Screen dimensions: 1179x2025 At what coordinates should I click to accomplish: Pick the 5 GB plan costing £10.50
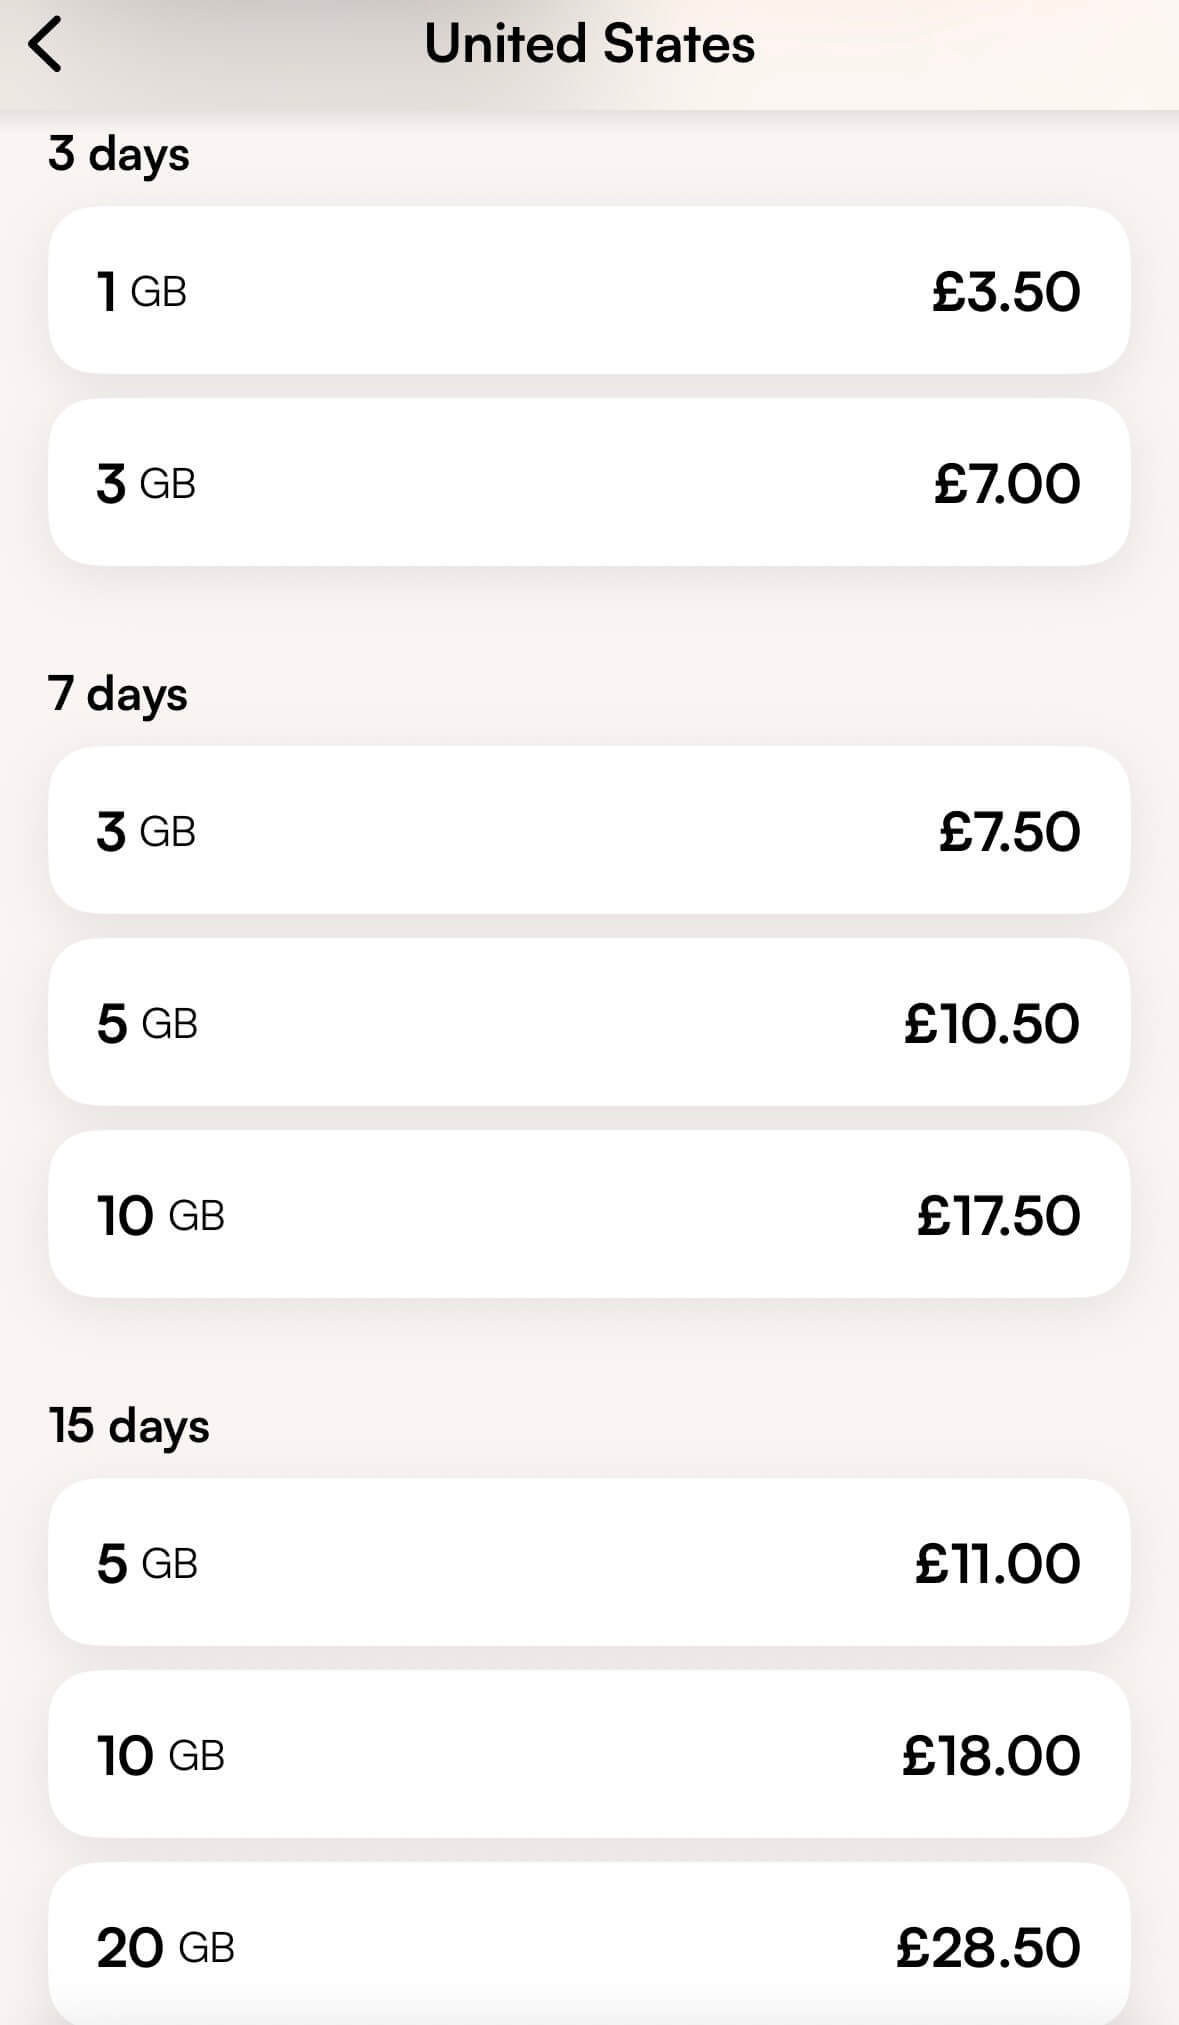pos(588,1023)
